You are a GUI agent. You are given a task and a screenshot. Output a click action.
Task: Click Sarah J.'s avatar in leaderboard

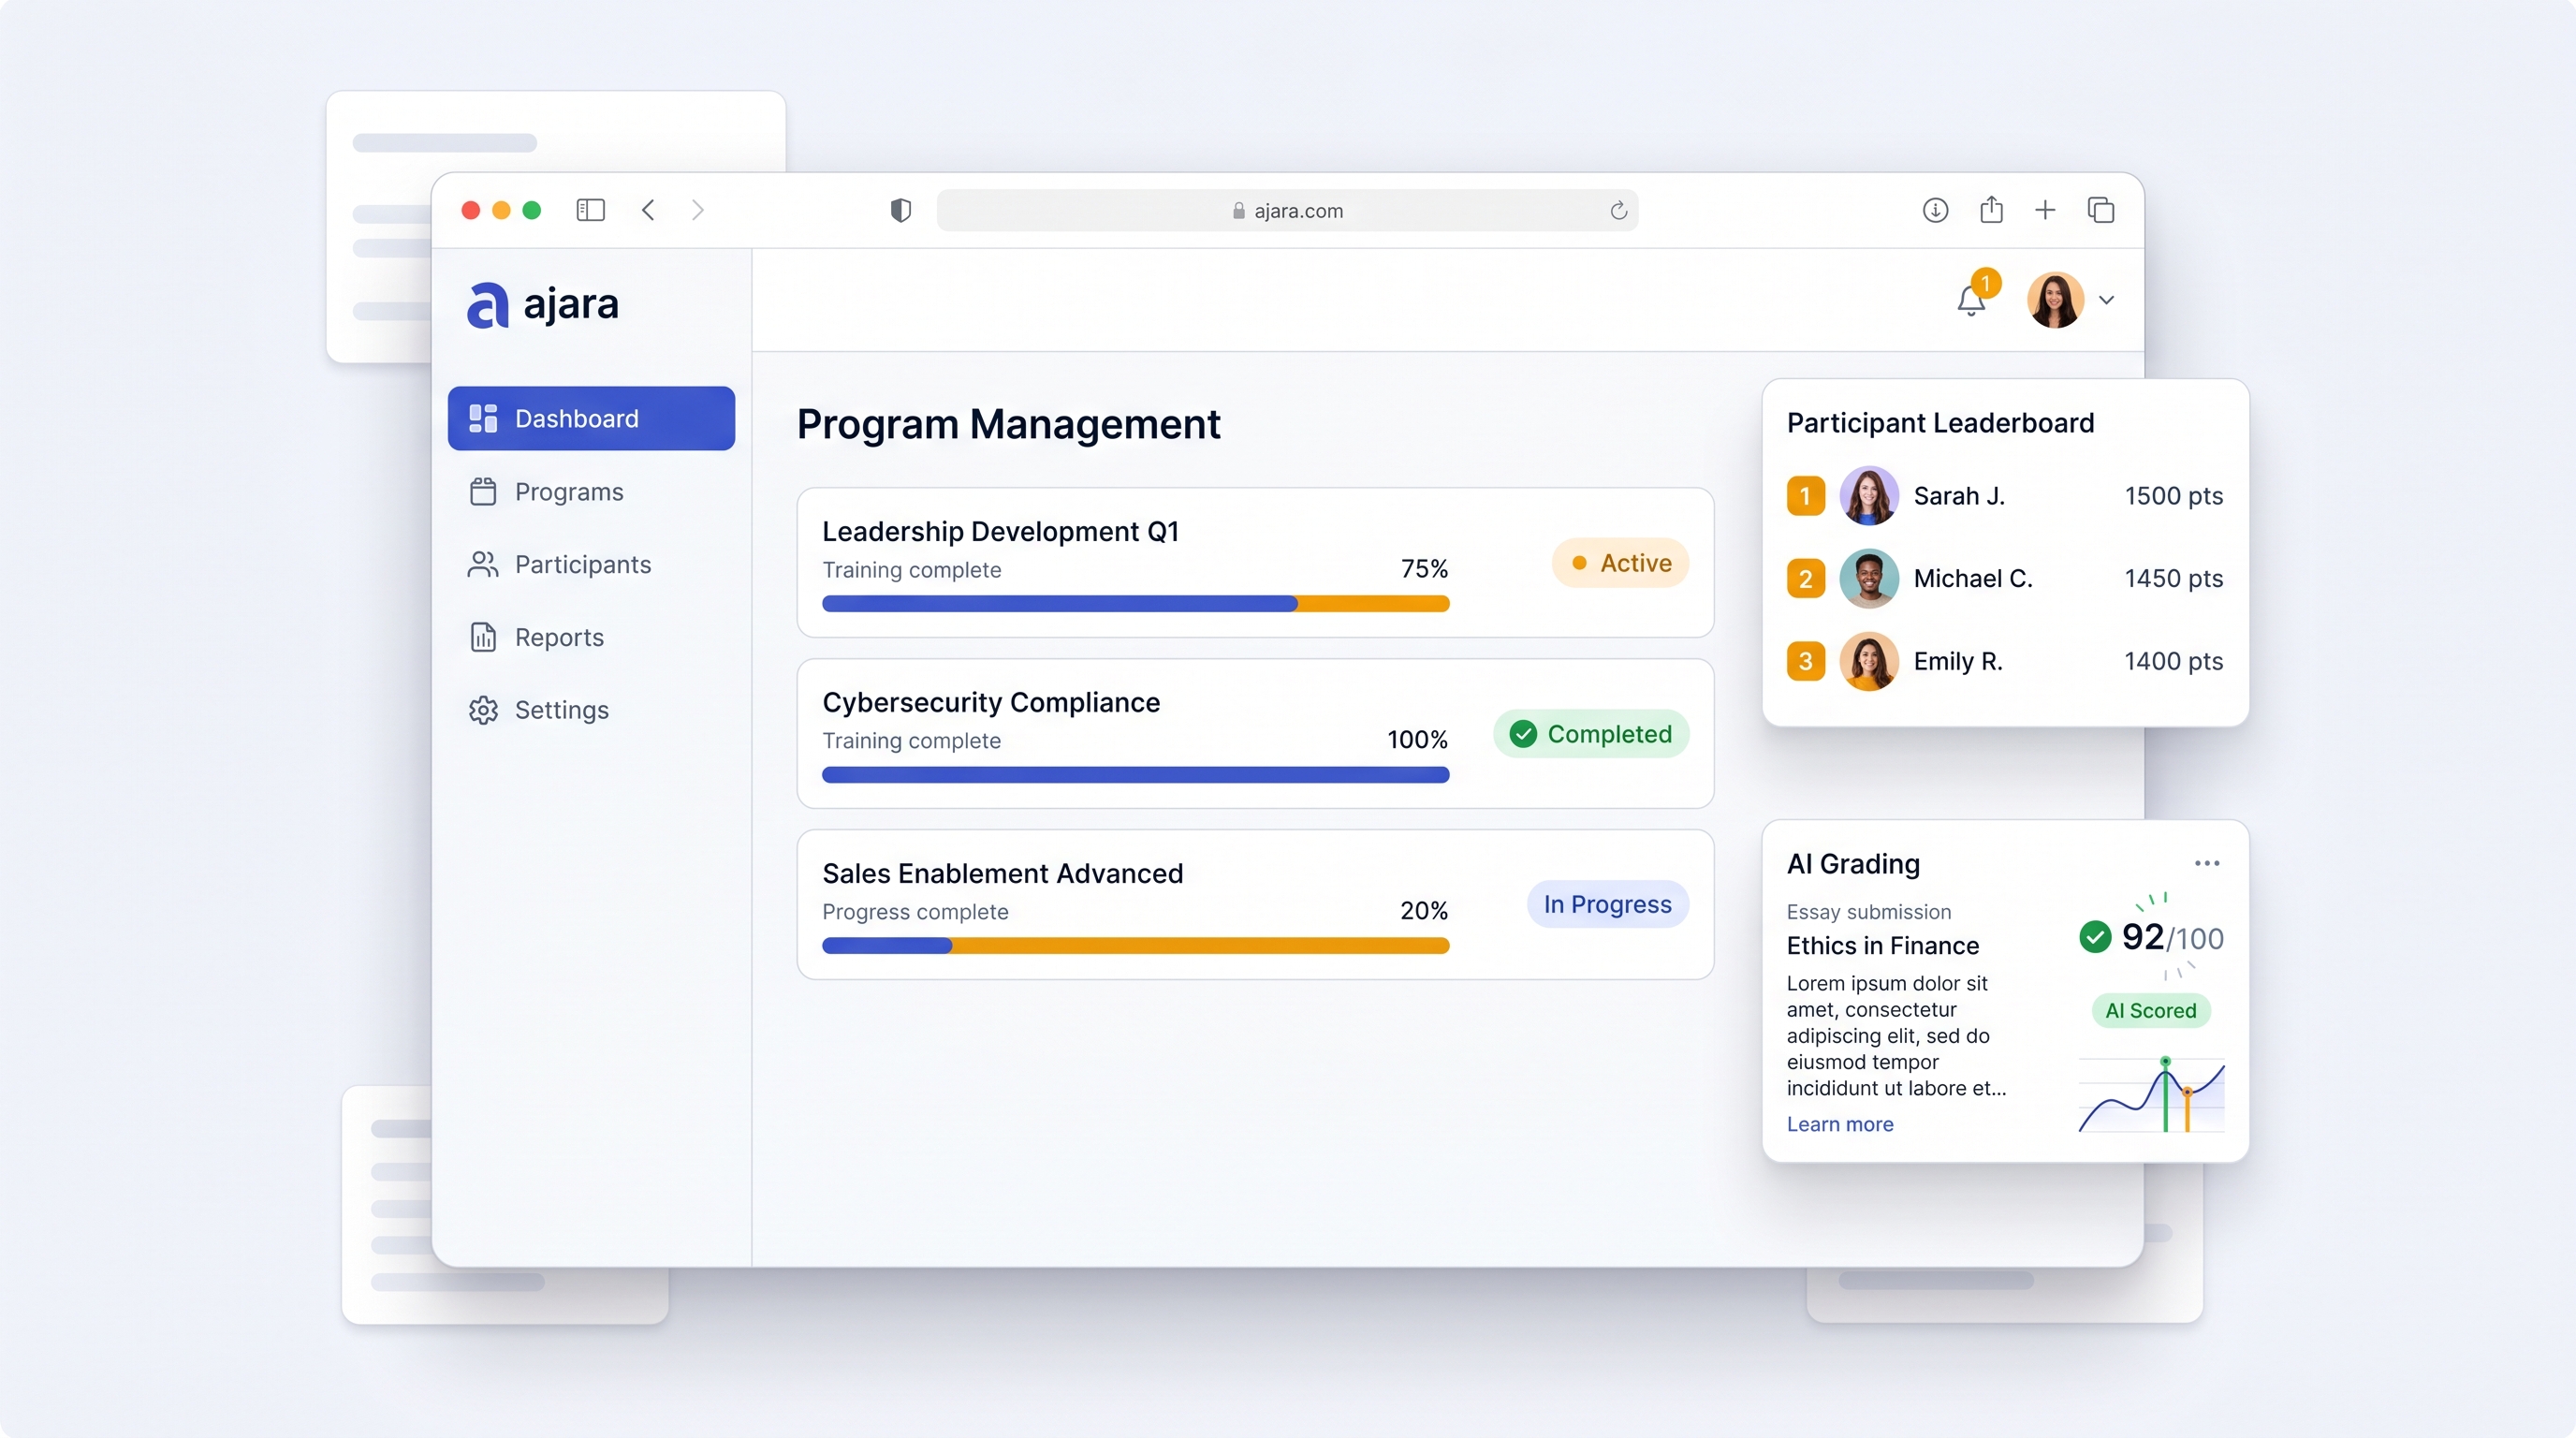pos(1869,495)
